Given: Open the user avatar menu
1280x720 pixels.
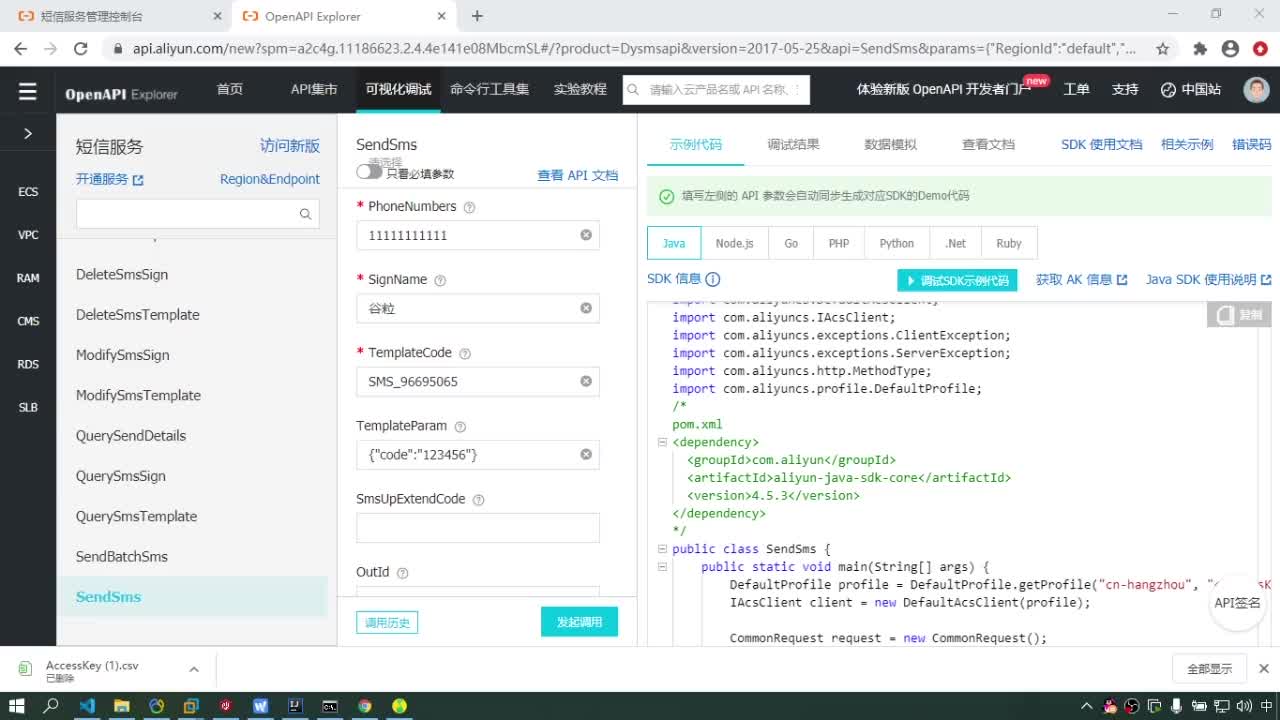Looking at the screenshot, I should pyautogui.click(x=1256, y=89).
